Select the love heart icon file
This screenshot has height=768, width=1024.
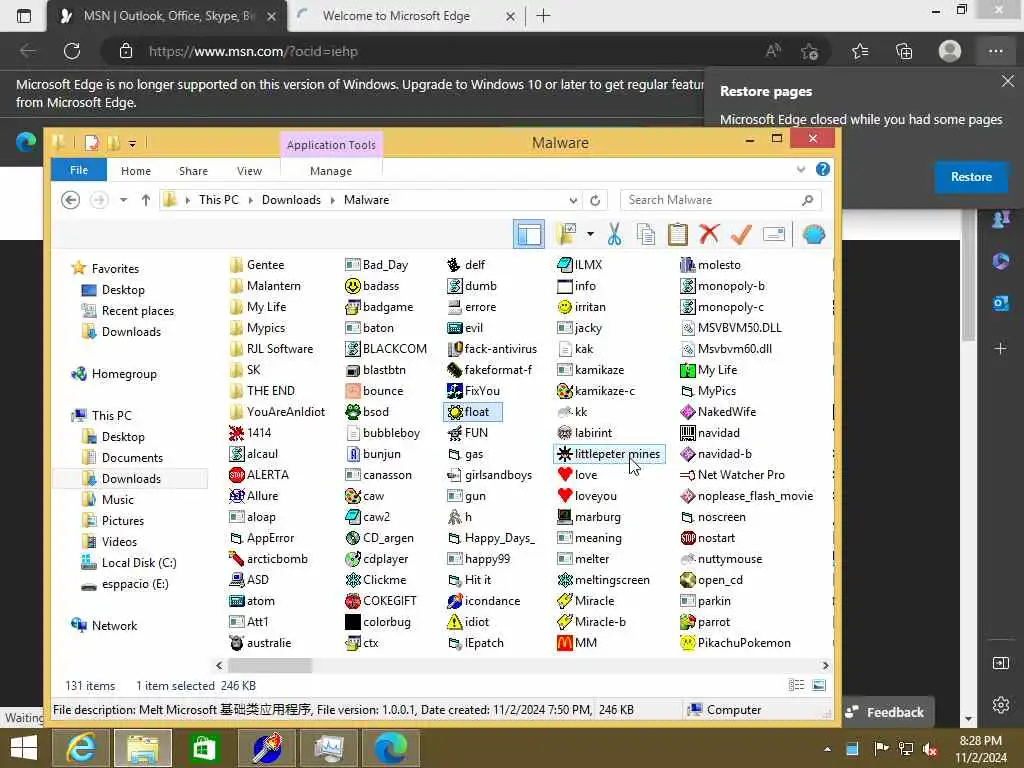tap(577, 475)
